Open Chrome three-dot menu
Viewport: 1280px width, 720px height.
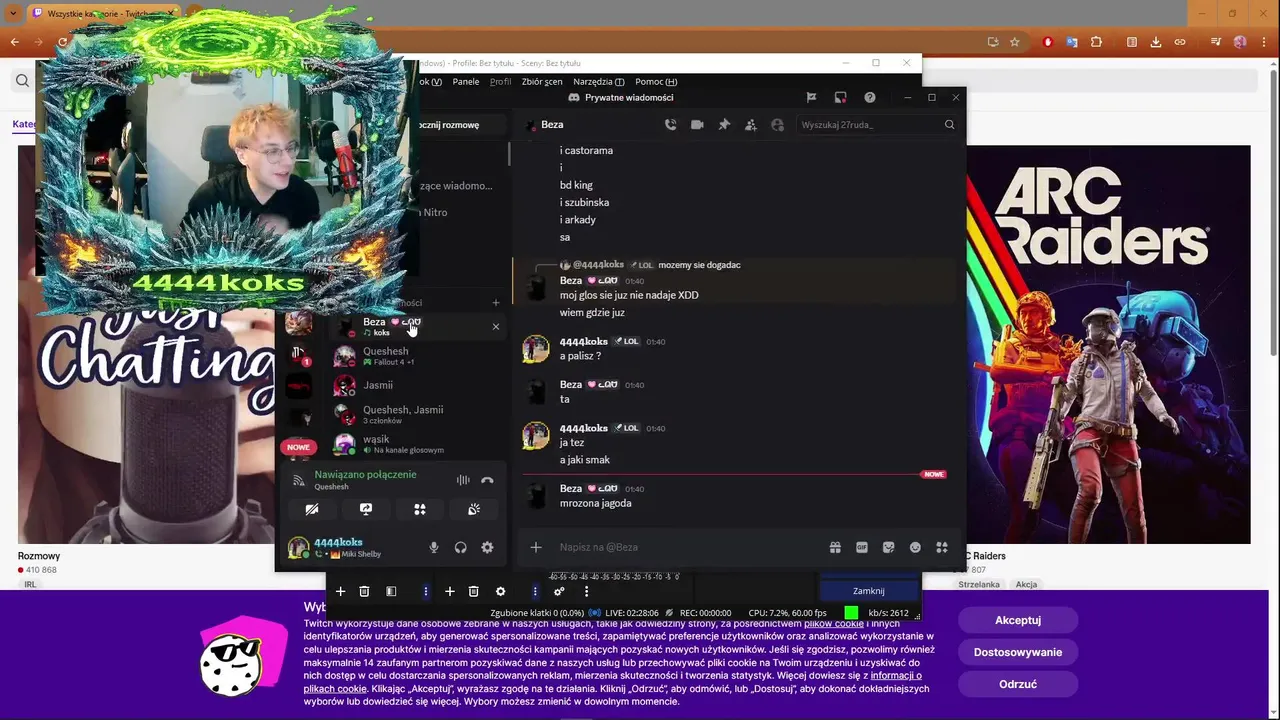[1263, 42]
